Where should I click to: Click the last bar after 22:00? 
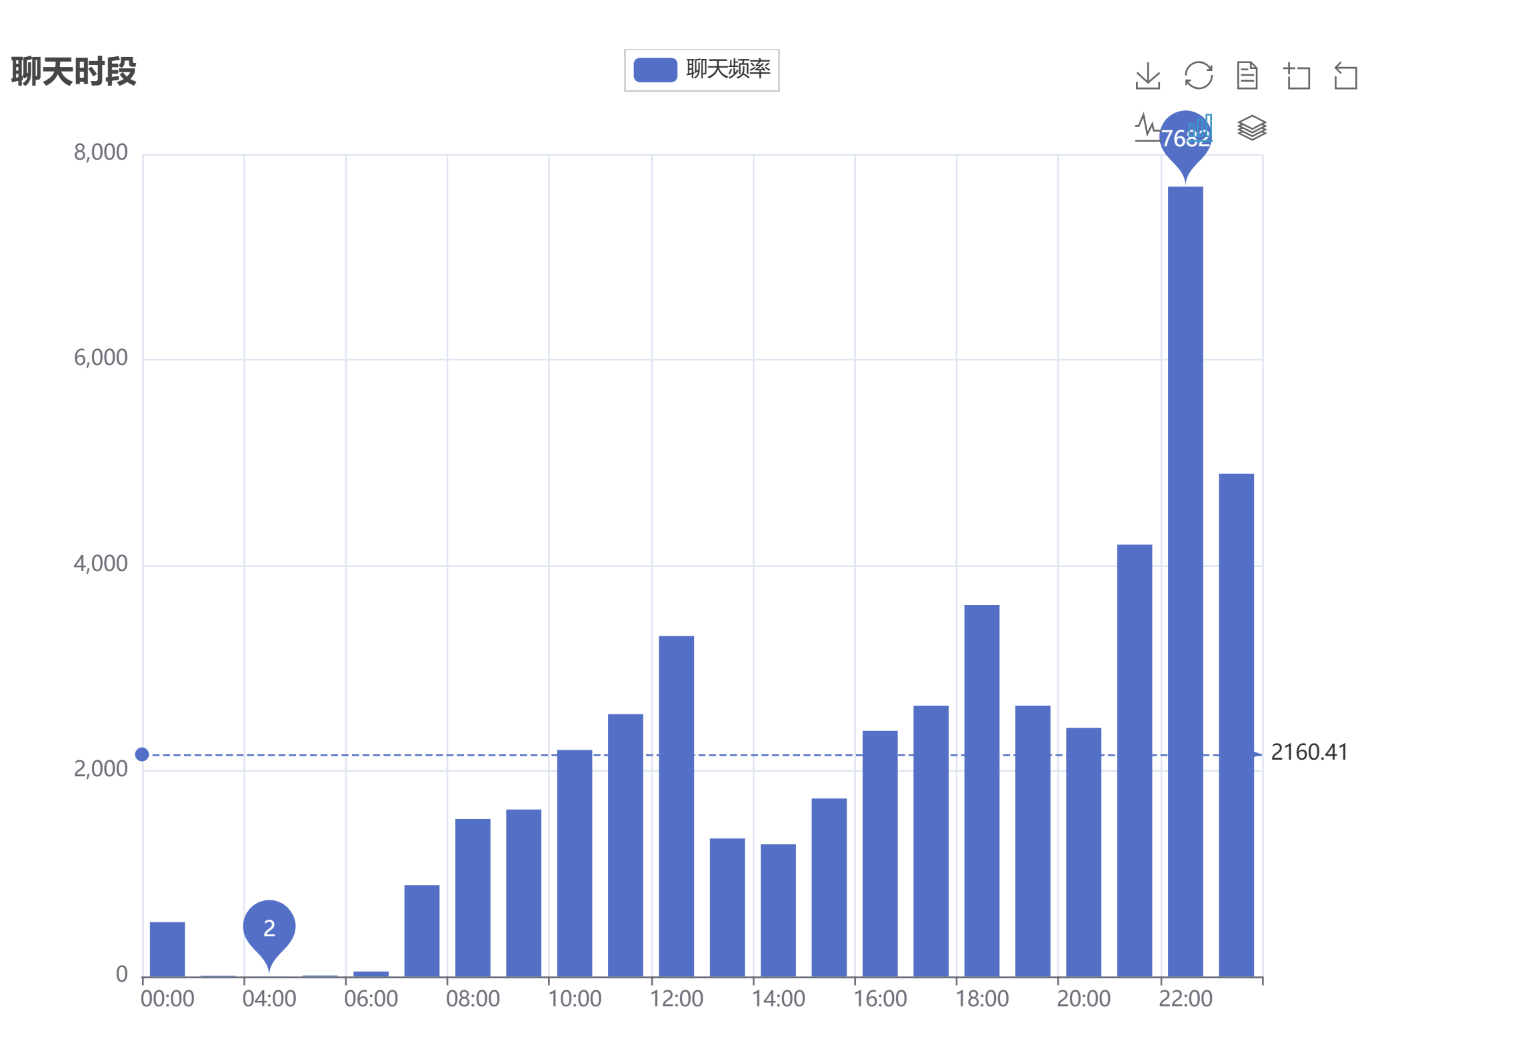[1236, 725]
